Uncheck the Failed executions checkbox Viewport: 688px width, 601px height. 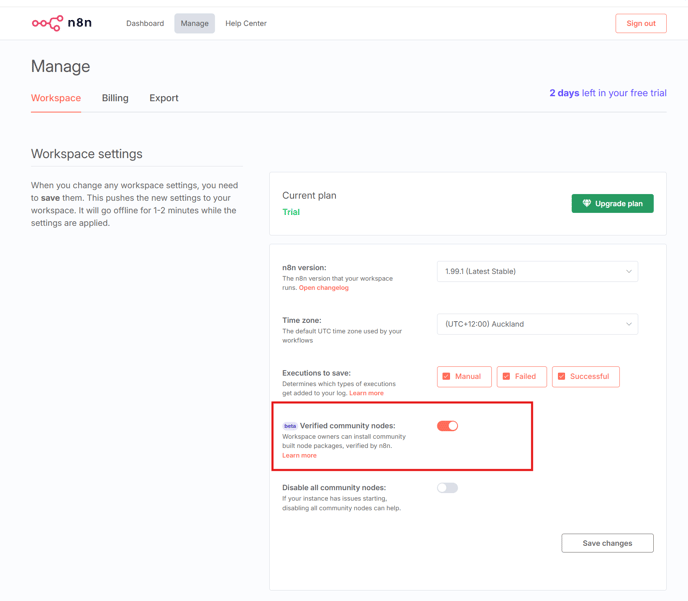(x=506, y=376)
